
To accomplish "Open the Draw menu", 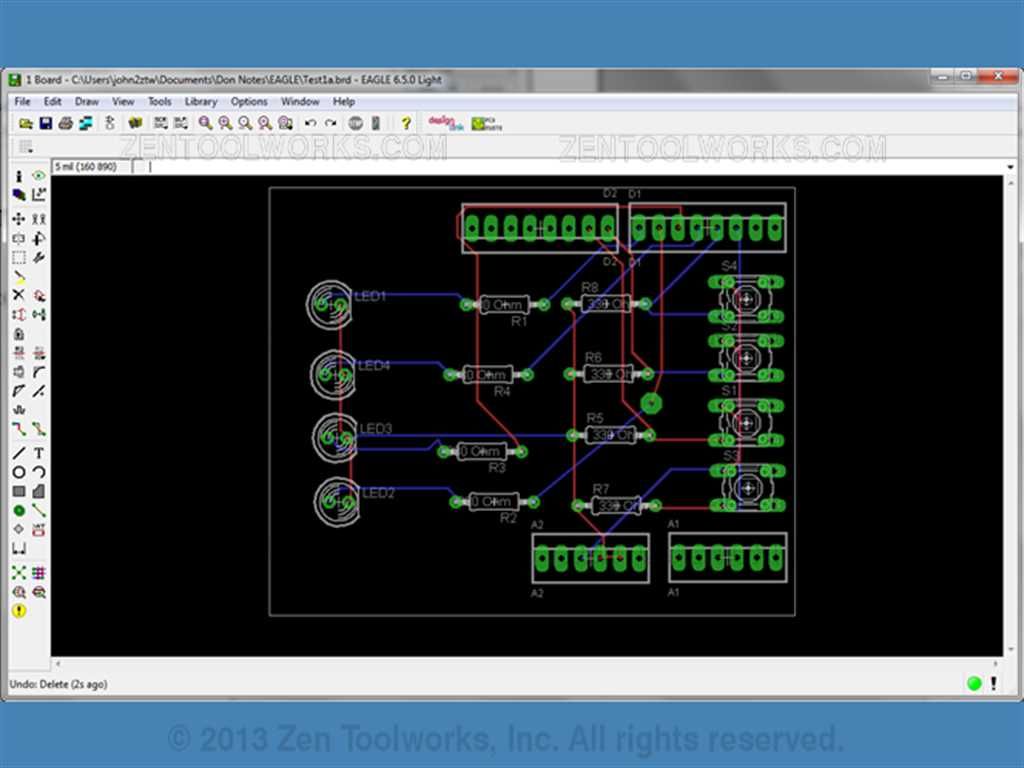I will (86, 101).
